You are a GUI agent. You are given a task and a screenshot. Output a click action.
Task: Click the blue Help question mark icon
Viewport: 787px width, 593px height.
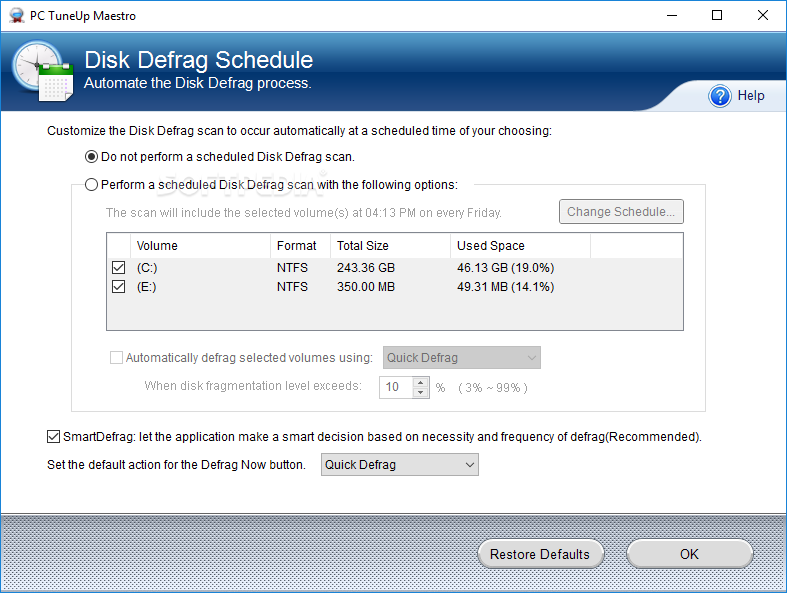(x=720, y=96)
